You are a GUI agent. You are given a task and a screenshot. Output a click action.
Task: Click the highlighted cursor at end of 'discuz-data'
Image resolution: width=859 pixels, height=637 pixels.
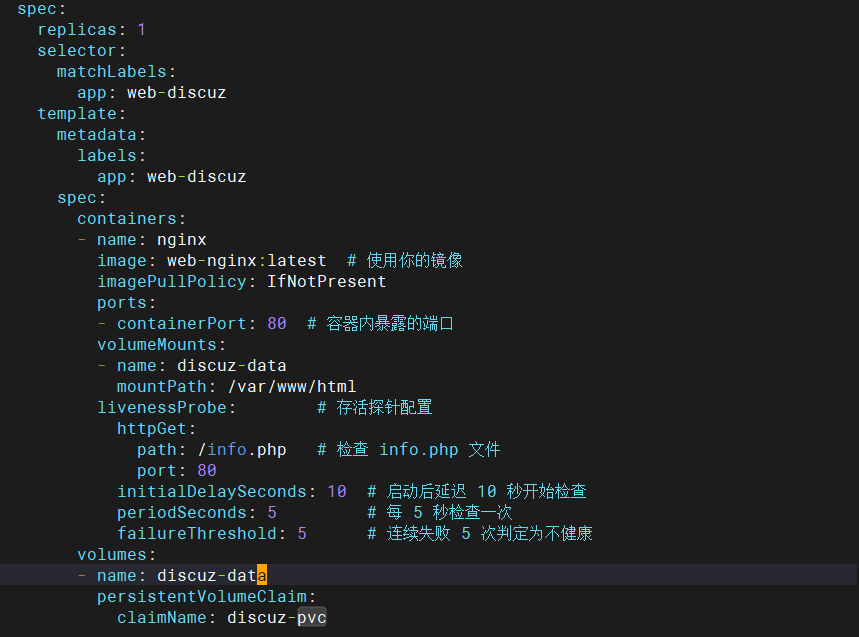pos(262,575)
